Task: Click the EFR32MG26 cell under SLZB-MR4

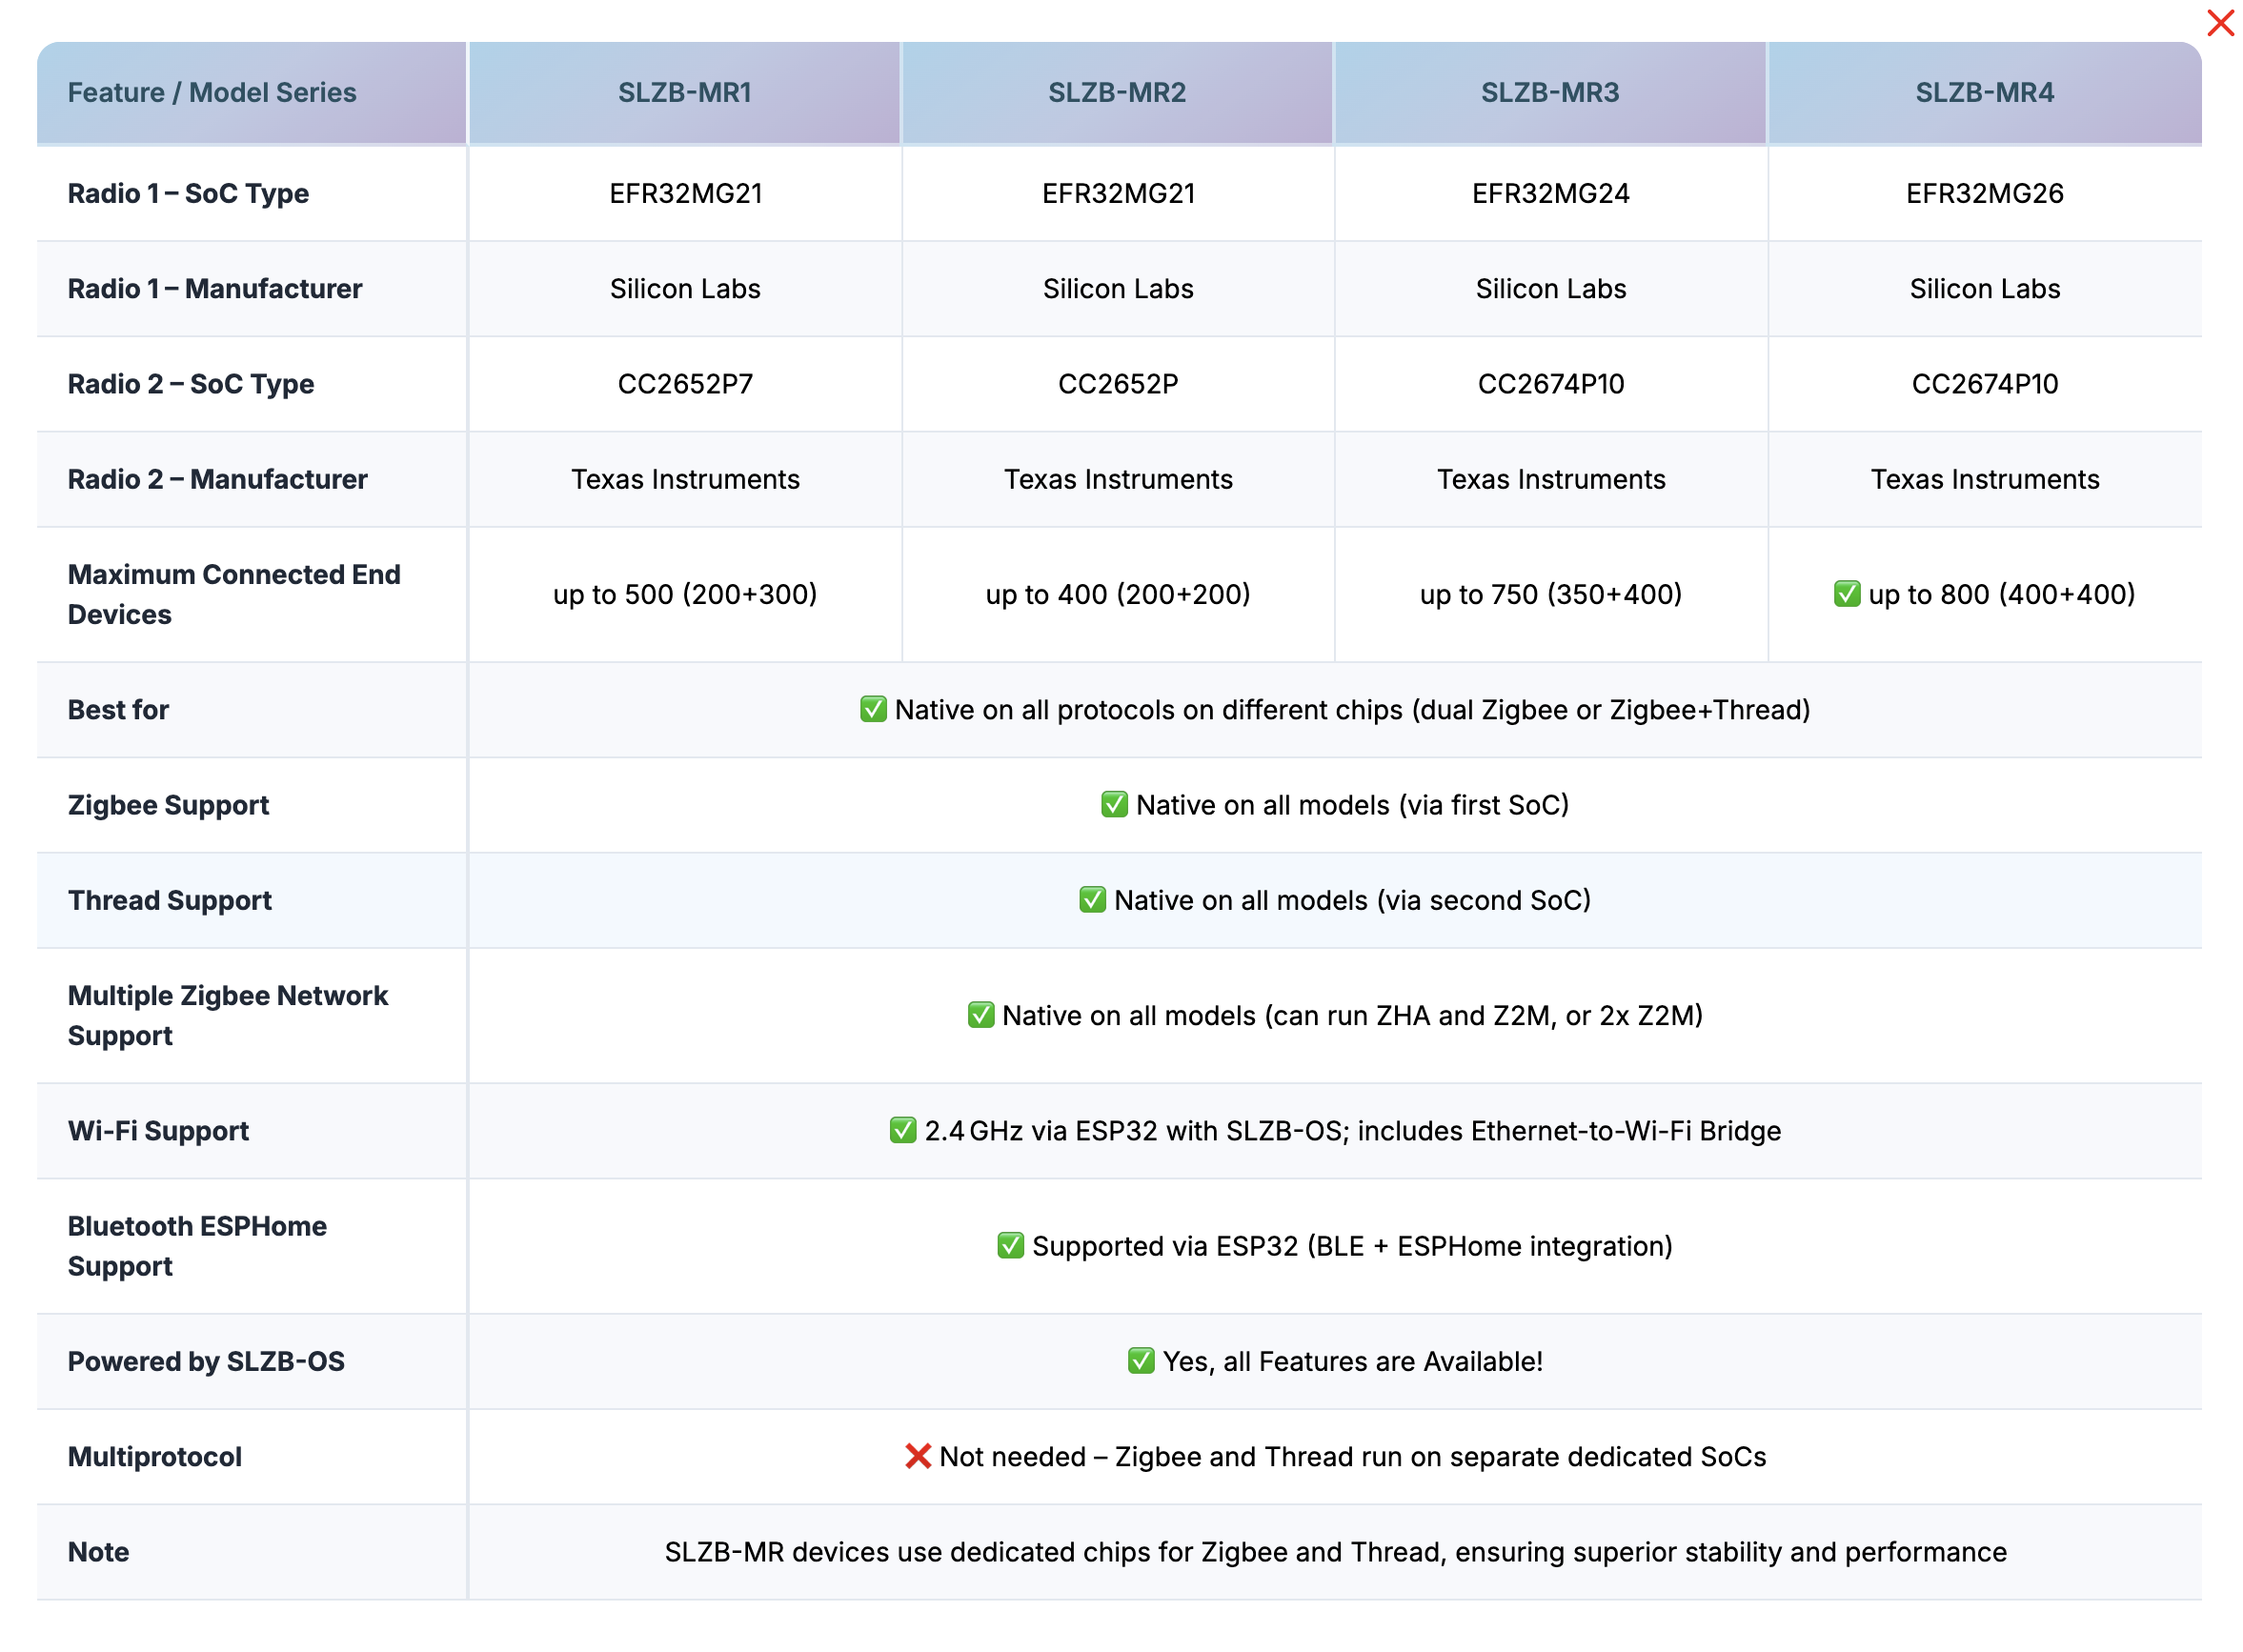Action: tap(1984, 194)
